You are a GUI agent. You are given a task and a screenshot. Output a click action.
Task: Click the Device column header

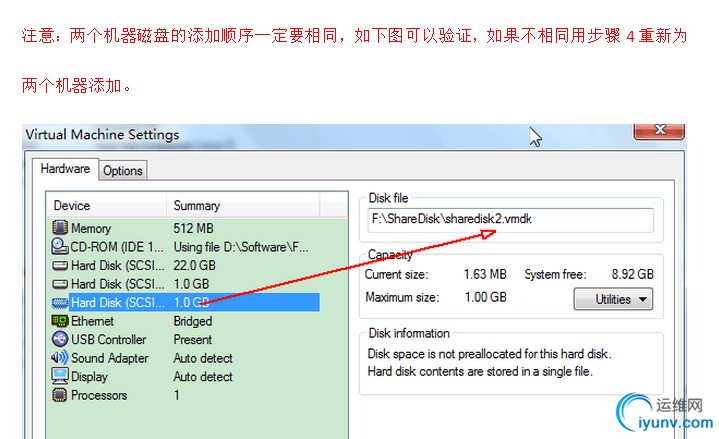click(x=106, y=206)
